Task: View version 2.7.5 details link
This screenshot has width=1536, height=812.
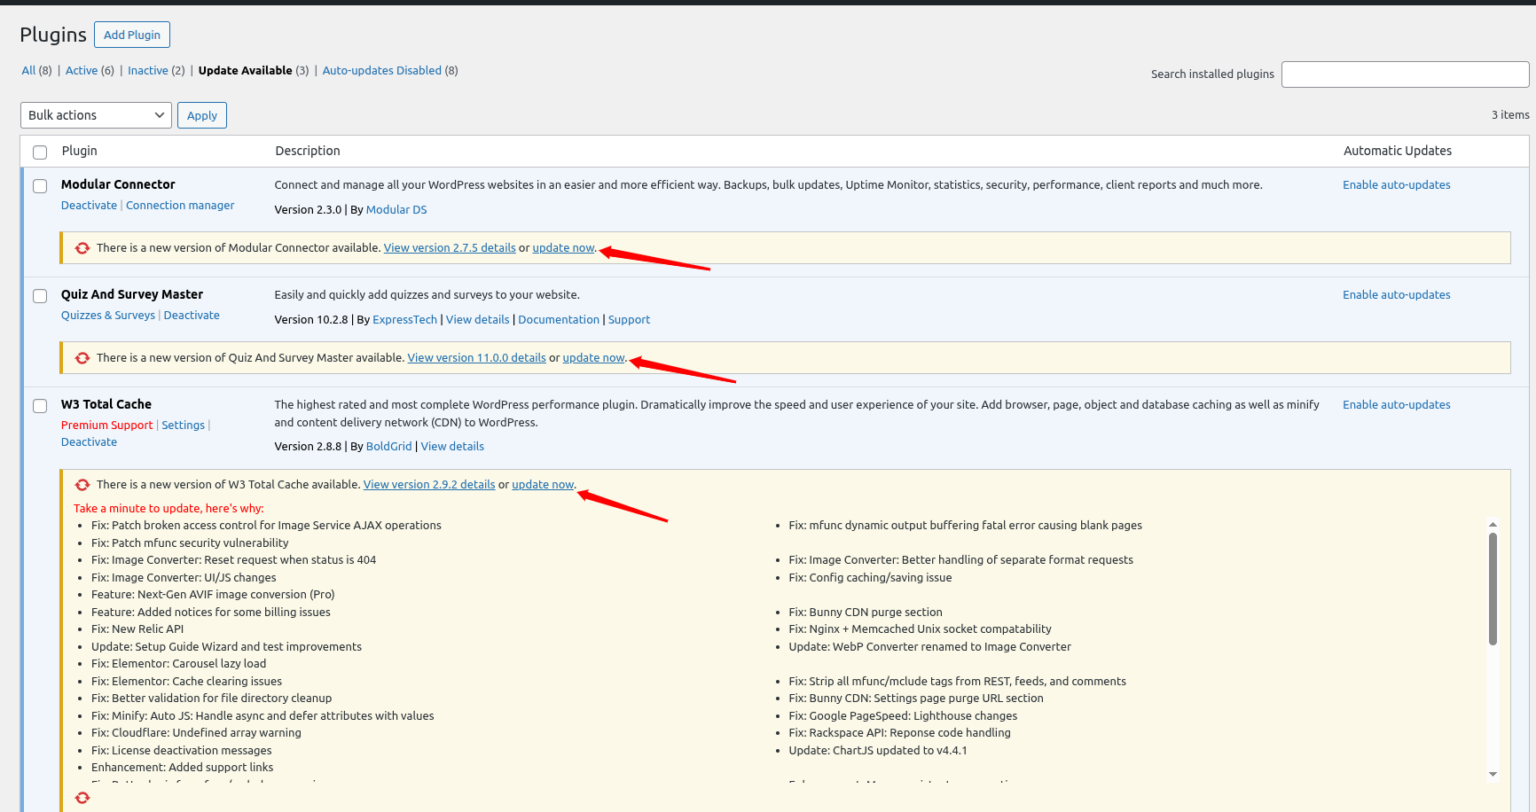Action: click(x=450, y=248)
